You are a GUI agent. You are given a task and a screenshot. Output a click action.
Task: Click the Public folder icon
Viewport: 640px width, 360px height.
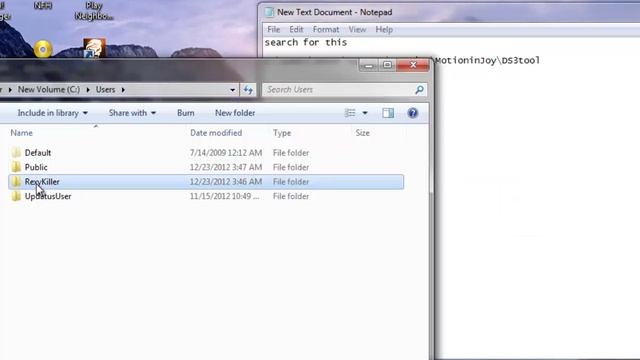click(x=16, y=167)
